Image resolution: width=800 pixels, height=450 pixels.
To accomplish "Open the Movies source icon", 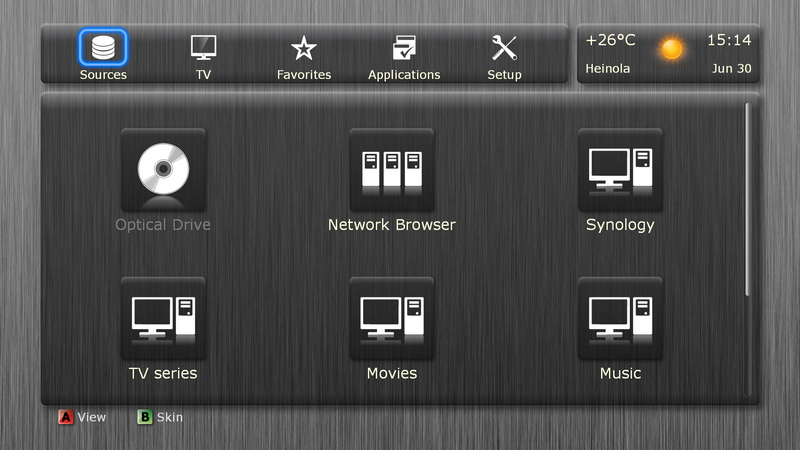I will 392,318.
